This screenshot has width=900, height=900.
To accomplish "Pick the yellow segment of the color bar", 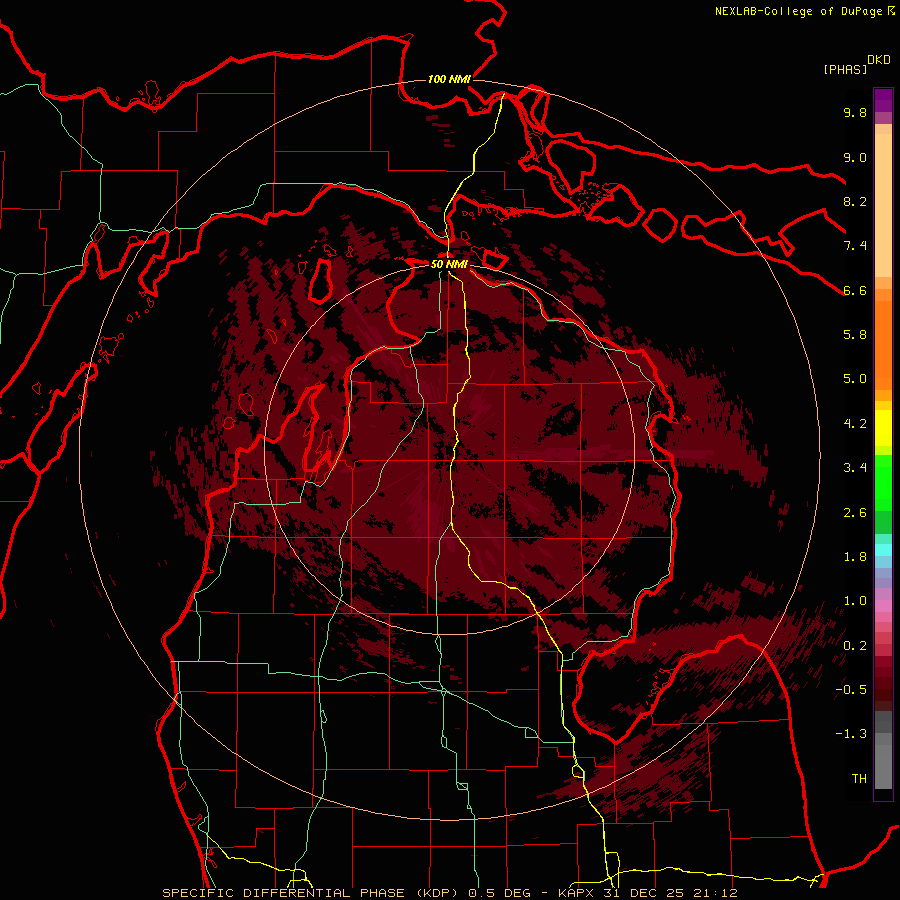I will (883, 428).
